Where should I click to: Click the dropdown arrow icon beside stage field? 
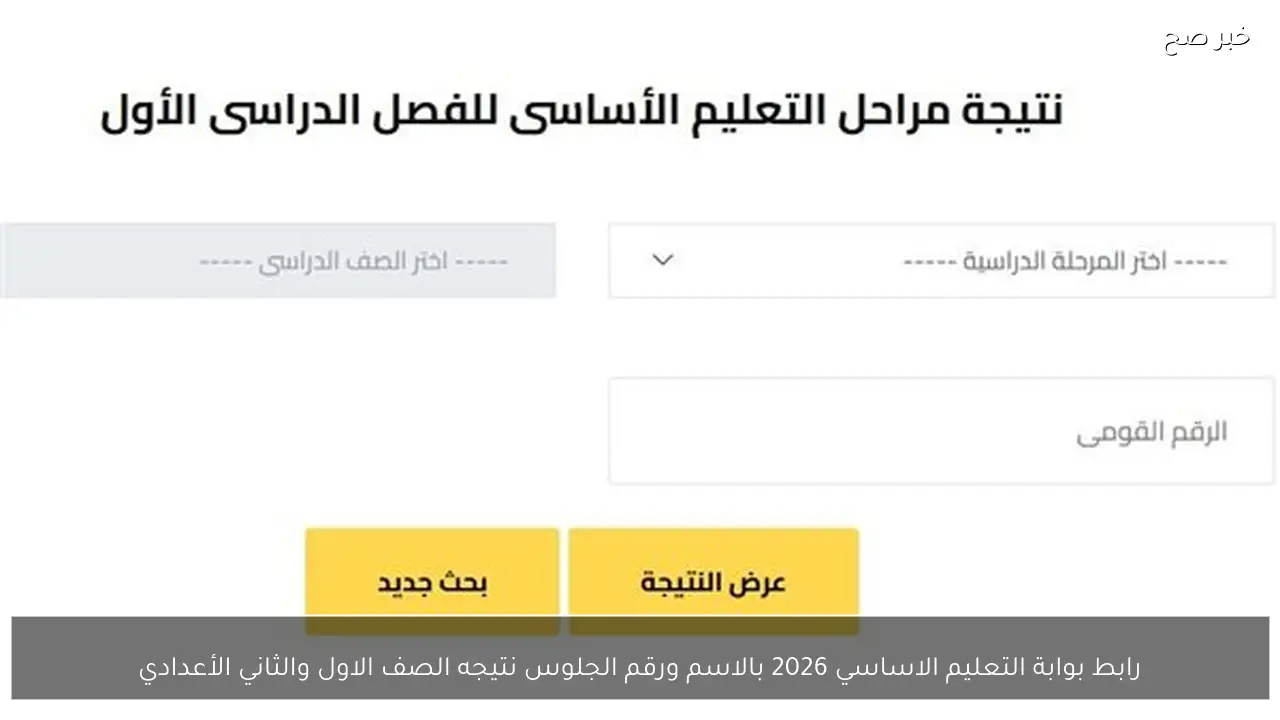tap(661, 260)
